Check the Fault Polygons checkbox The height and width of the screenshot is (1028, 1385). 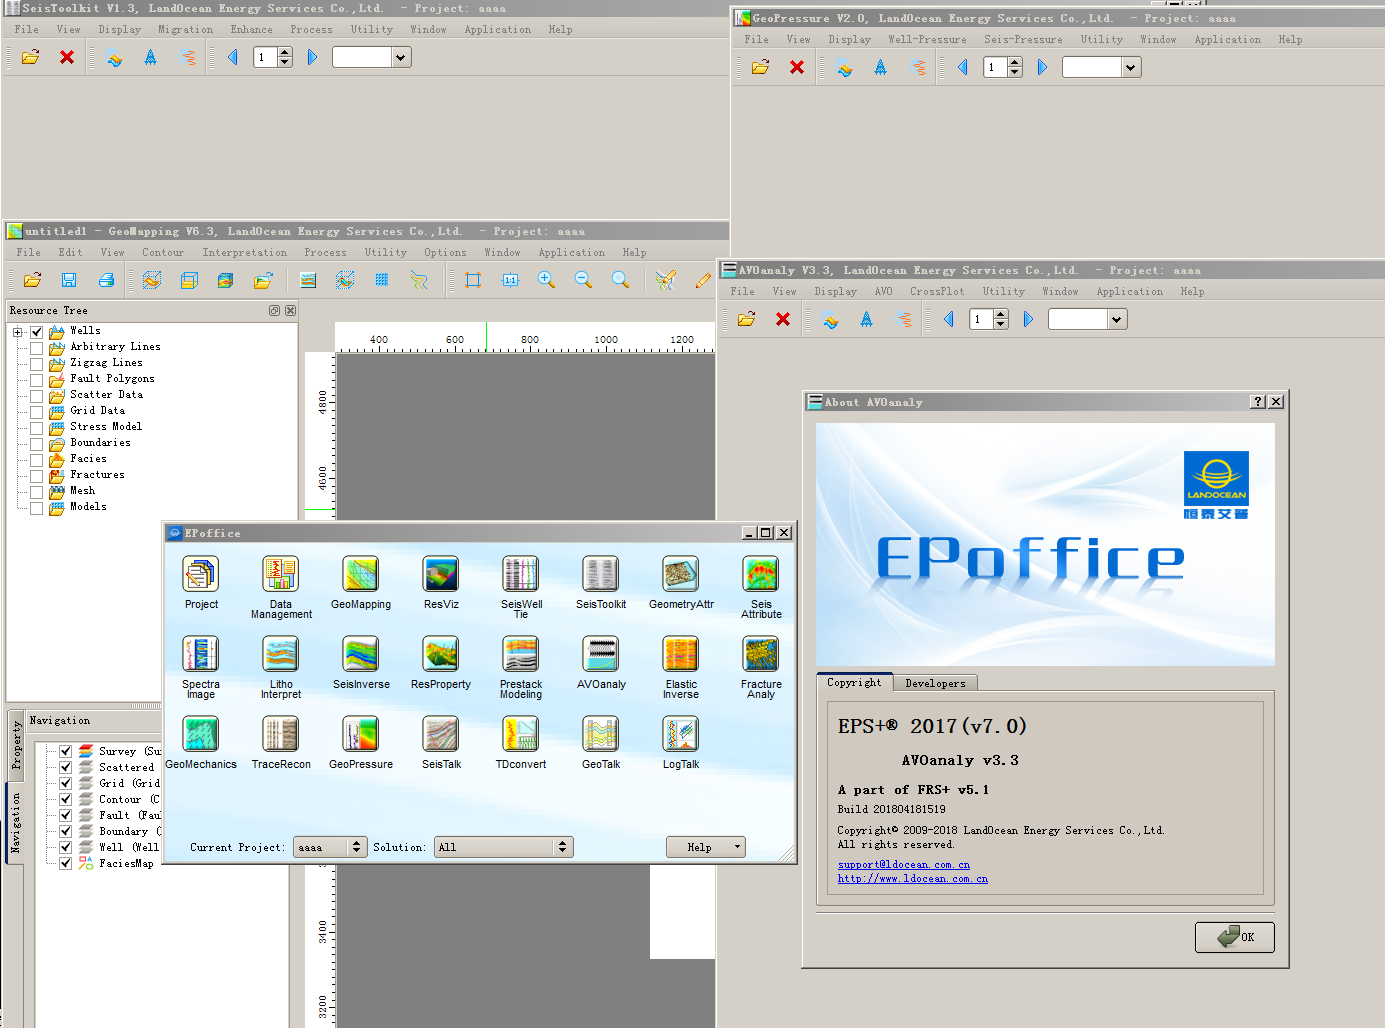pos(37,380)
